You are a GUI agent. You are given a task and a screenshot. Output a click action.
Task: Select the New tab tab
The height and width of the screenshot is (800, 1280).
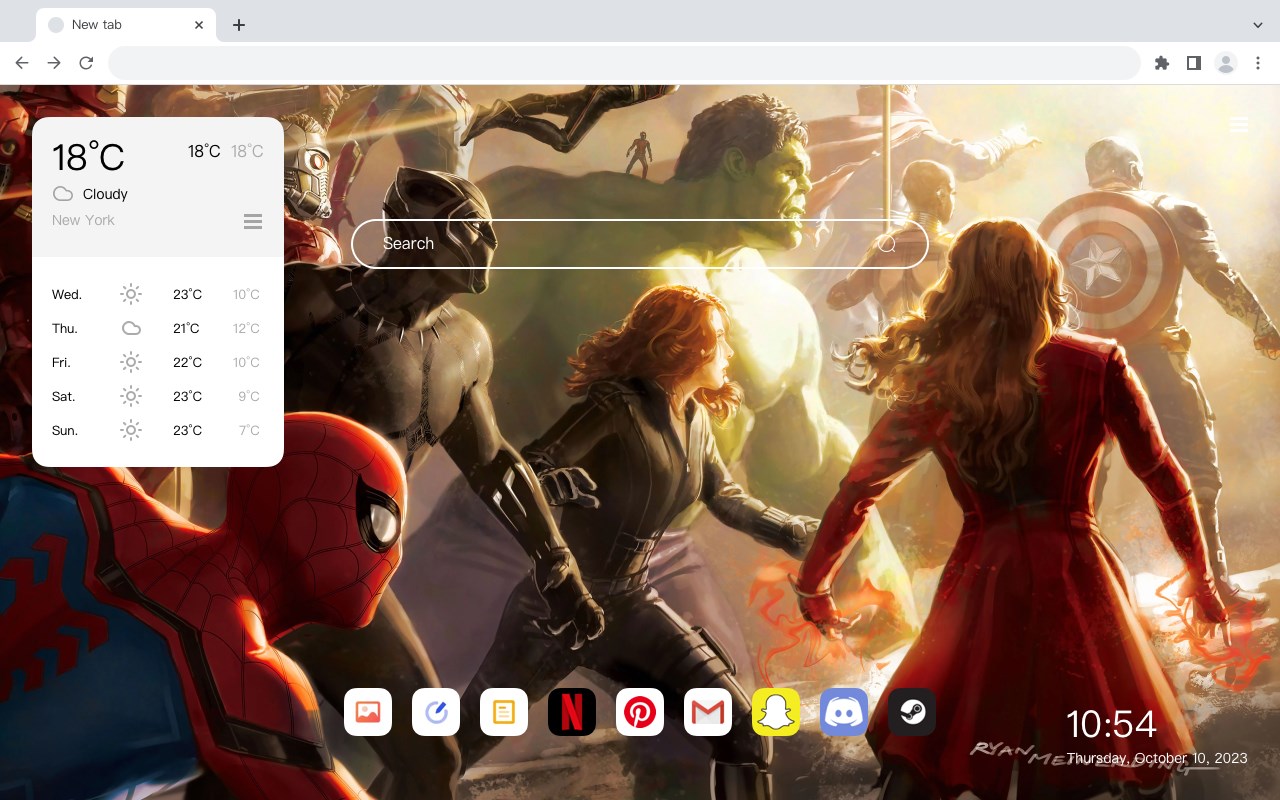click(x=126, y=25)
